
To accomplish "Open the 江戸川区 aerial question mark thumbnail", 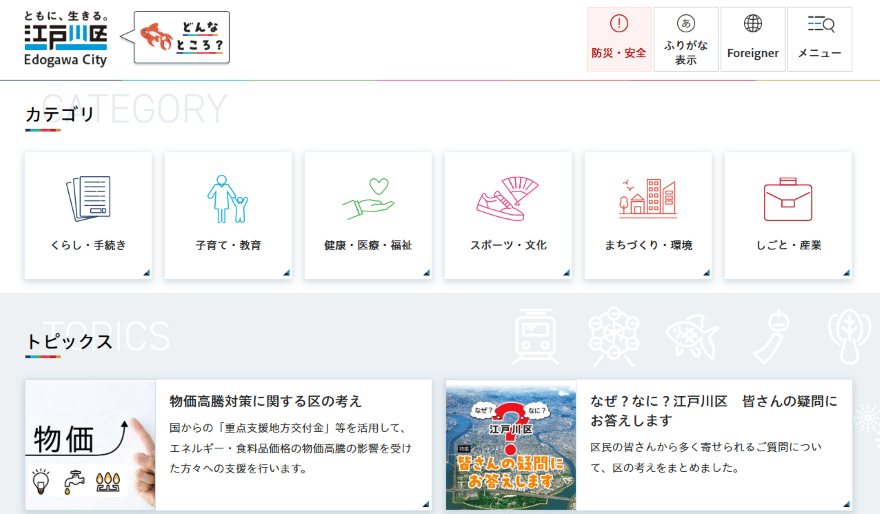I will click(x=511, y=445).
